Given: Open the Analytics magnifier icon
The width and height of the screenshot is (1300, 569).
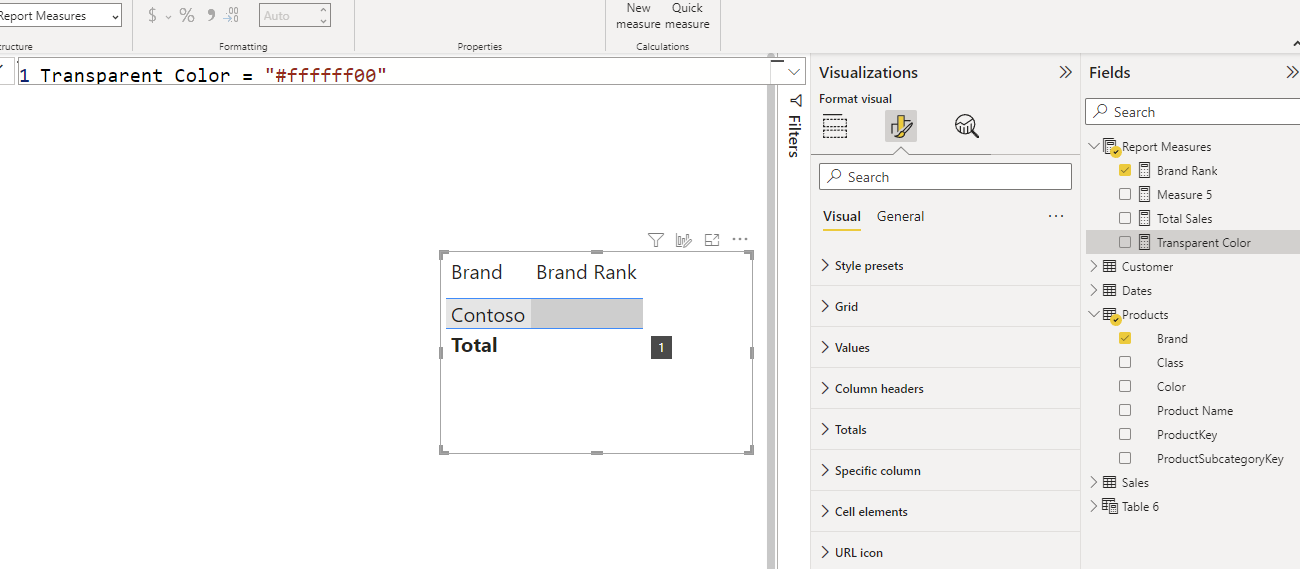Looking at the screenshot, I should (x=966, y=126).
